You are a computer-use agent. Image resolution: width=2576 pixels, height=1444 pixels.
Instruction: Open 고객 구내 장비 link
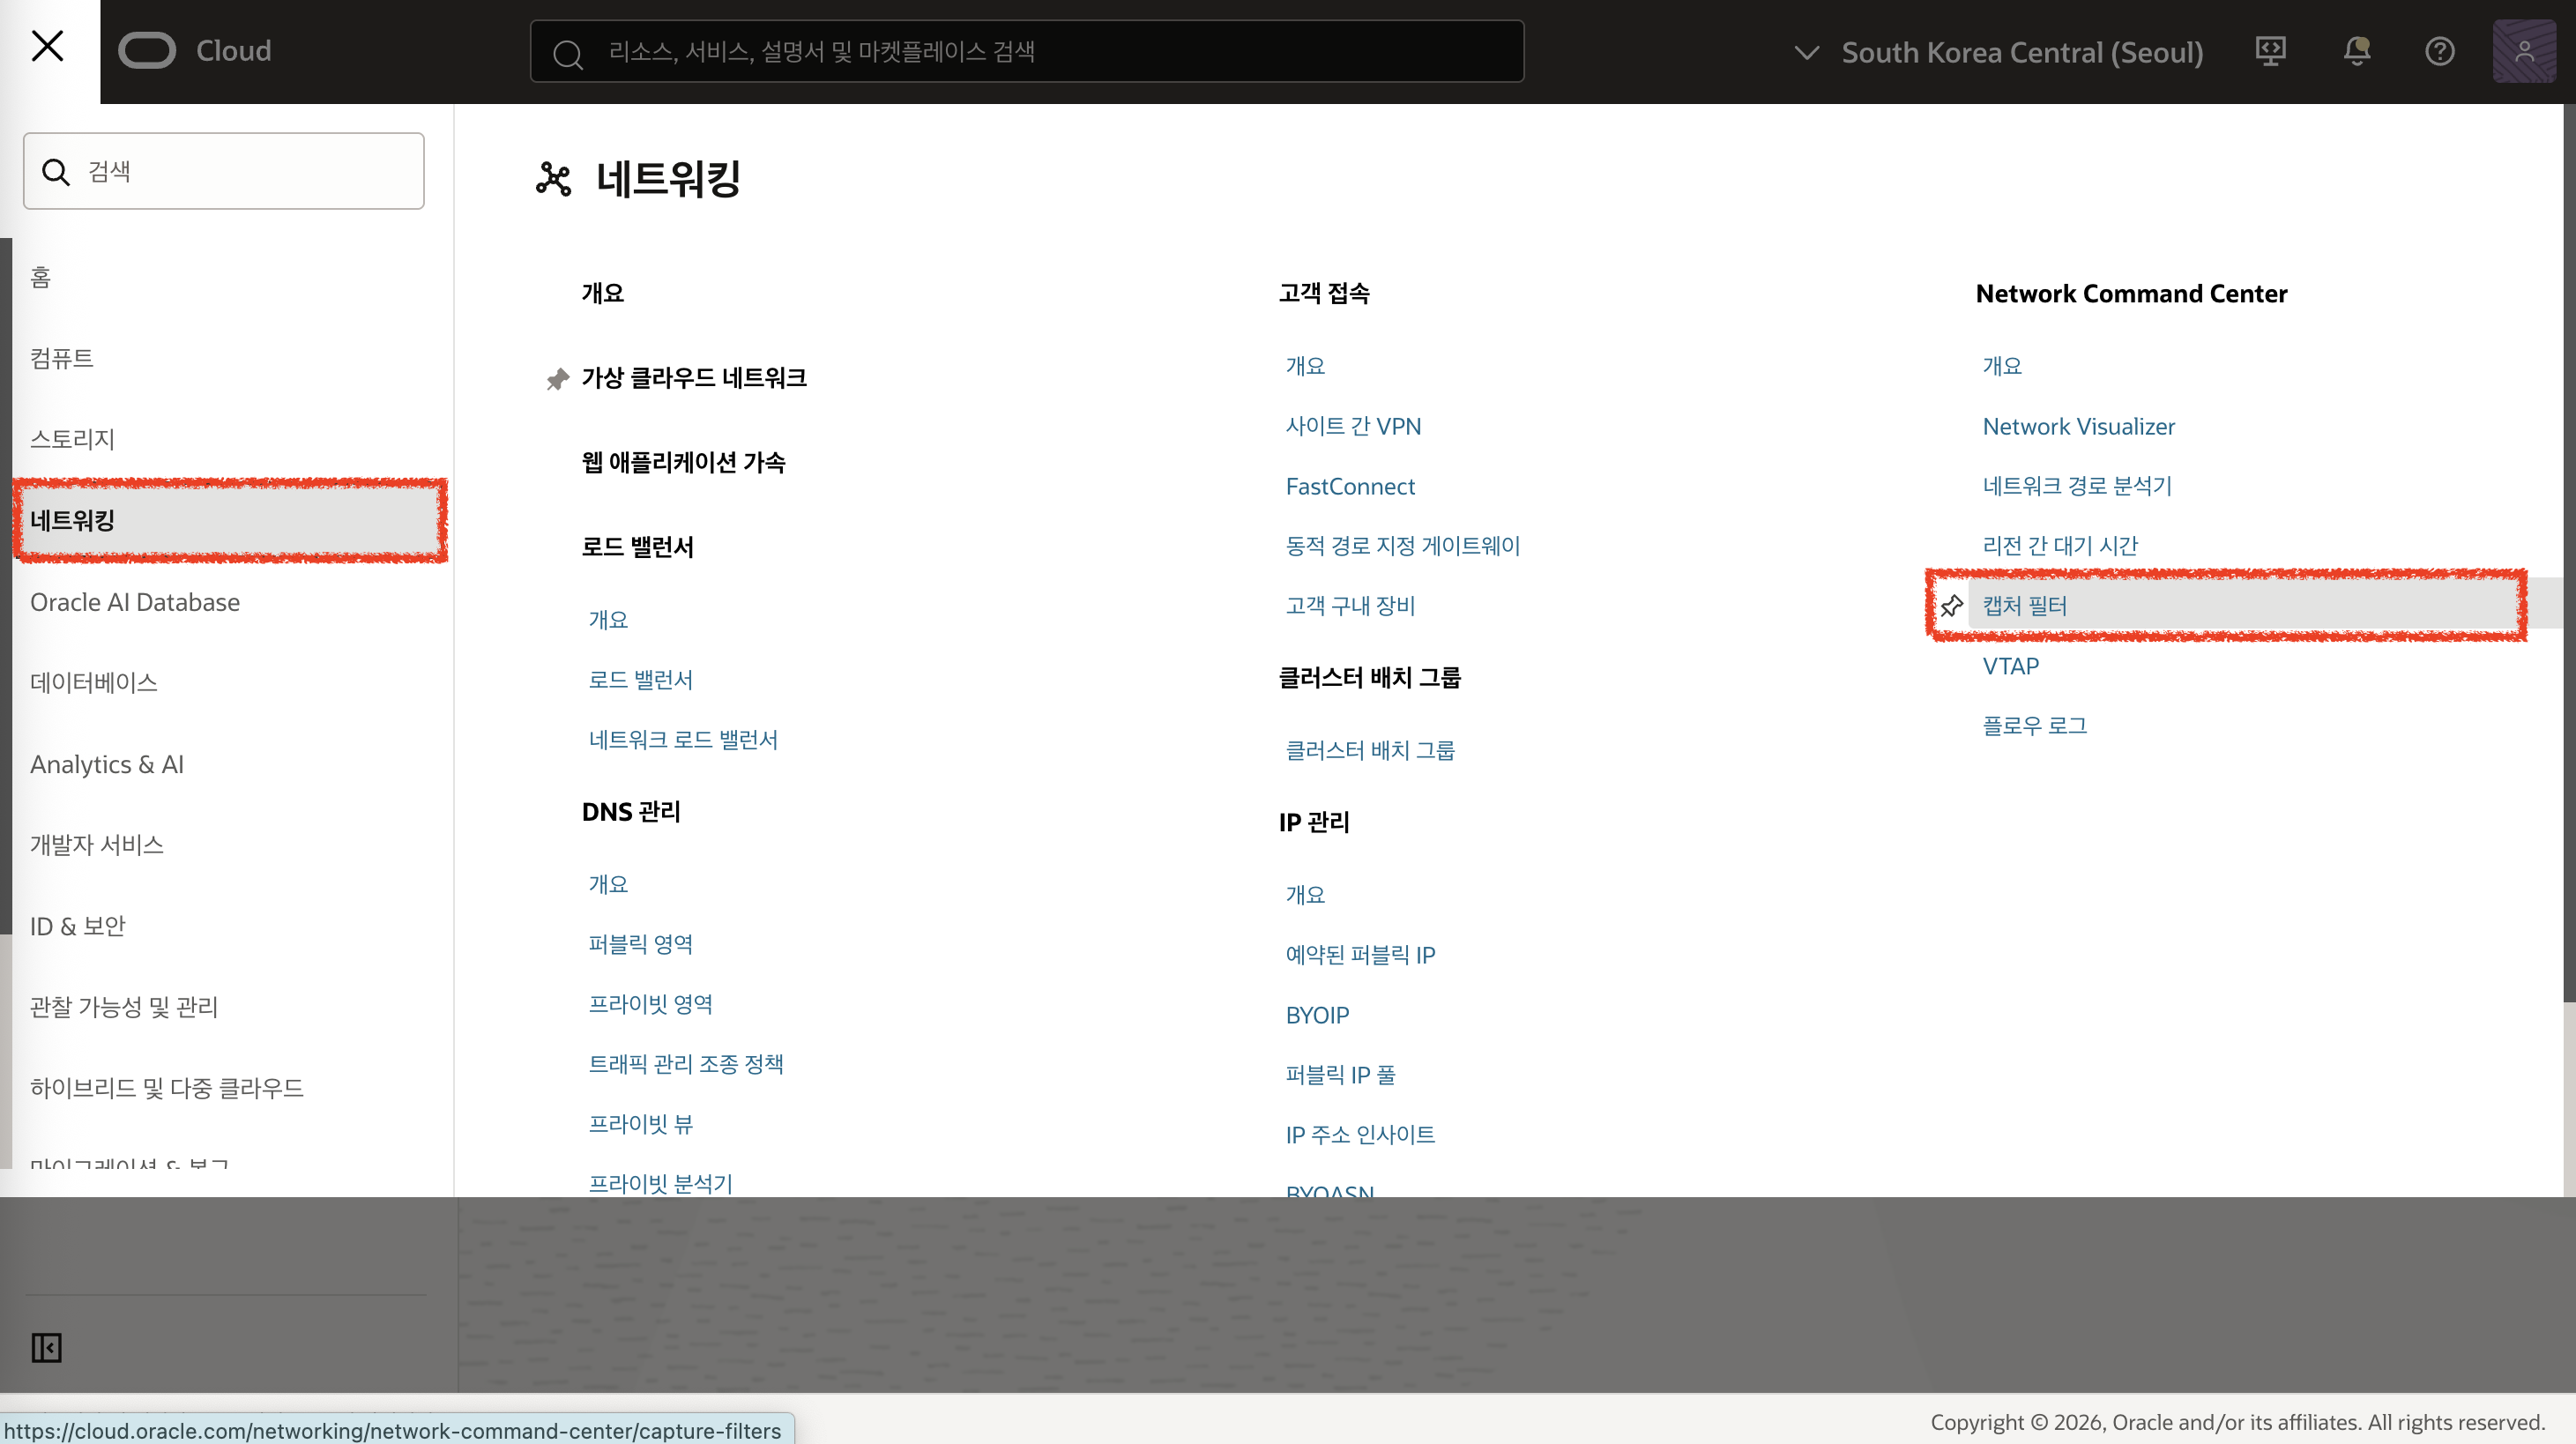[x=1350, y=606]
